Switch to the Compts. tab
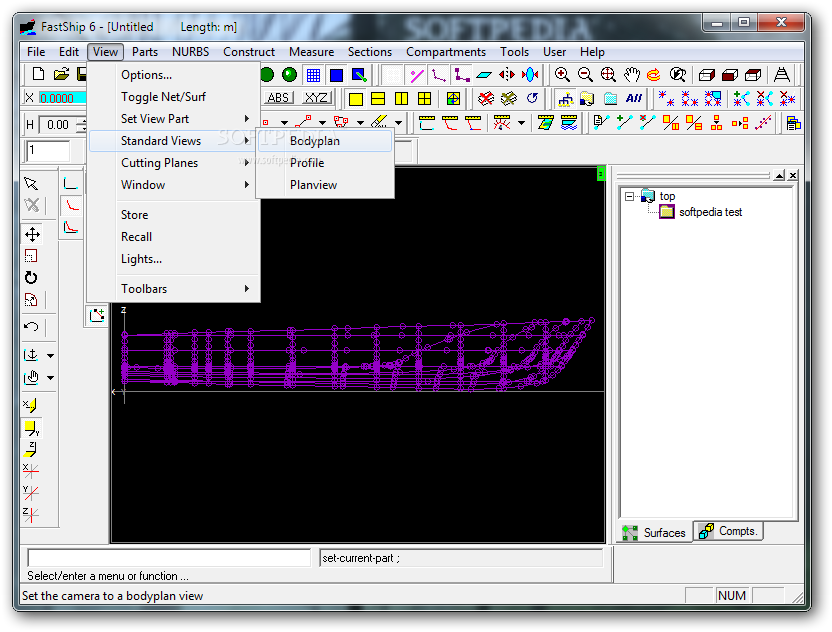Screen dimensions: 832x632 click(x=729, y=531)
